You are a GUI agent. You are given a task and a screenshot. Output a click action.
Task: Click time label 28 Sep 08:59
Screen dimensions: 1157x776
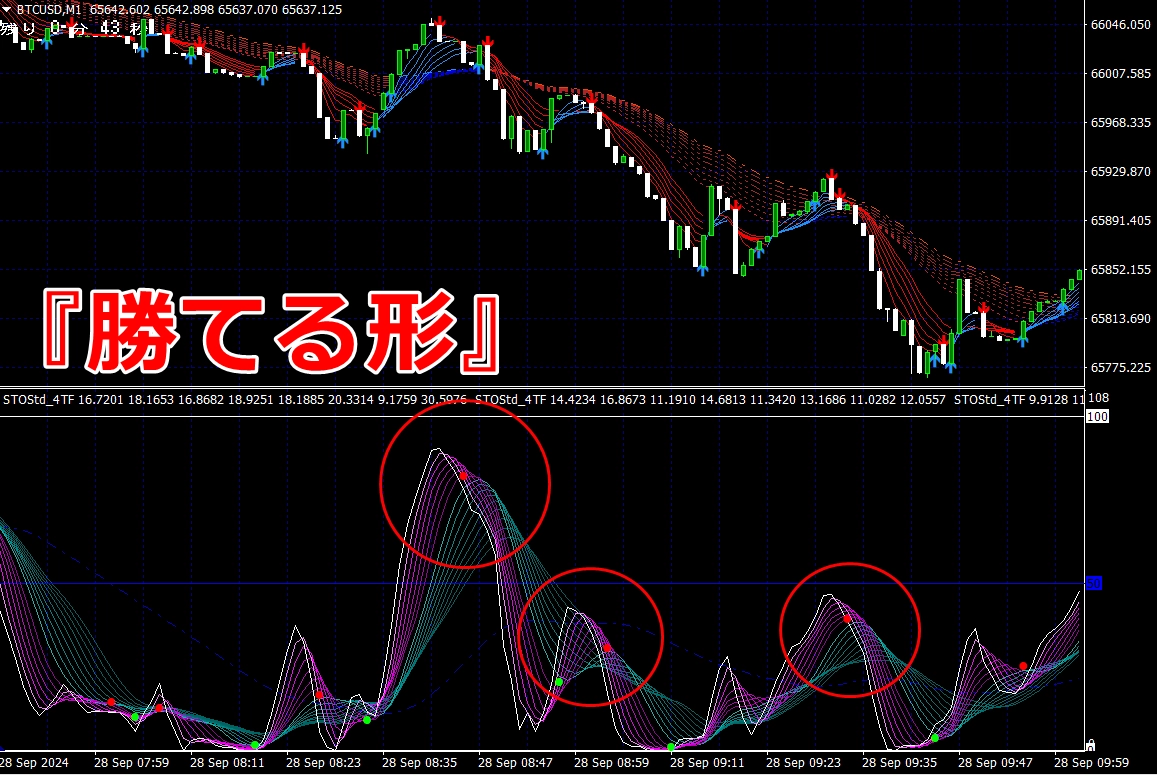[611, 763]
